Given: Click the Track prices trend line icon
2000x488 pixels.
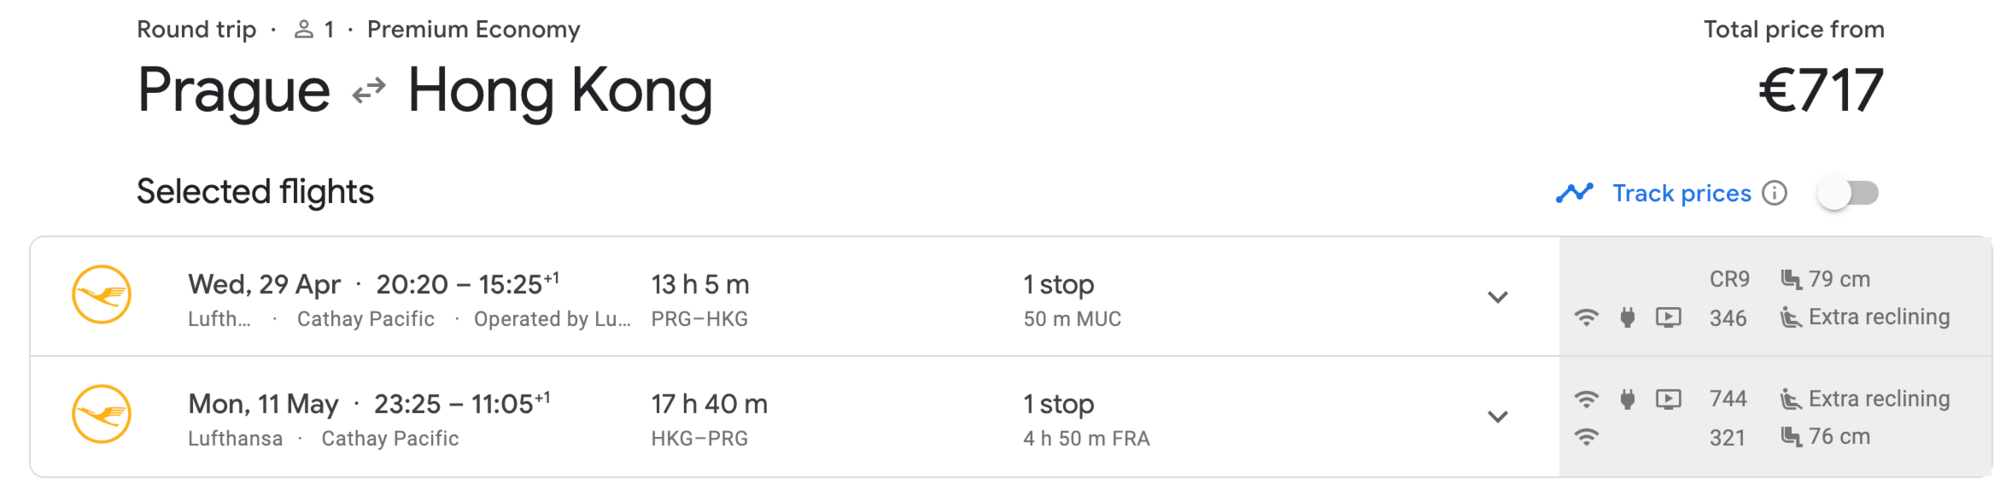Looking at the screenshot, I should pyautogui.click(x=1574, y=193).
